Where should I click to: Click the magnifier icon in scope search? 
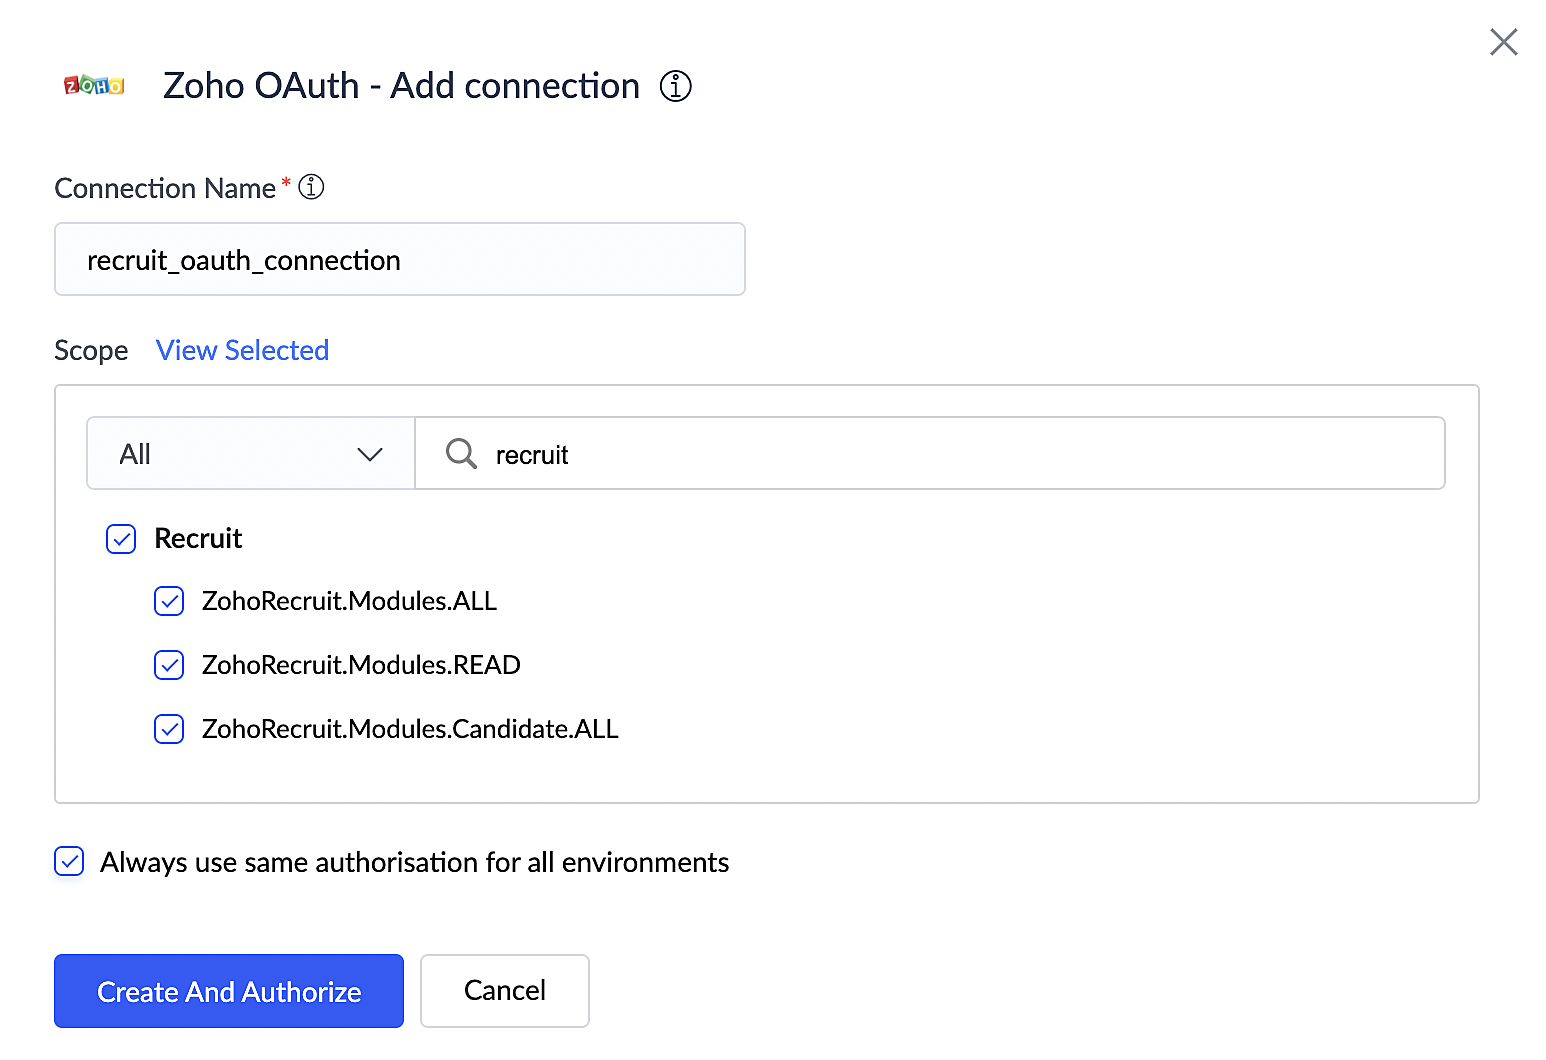click(461, 454)
